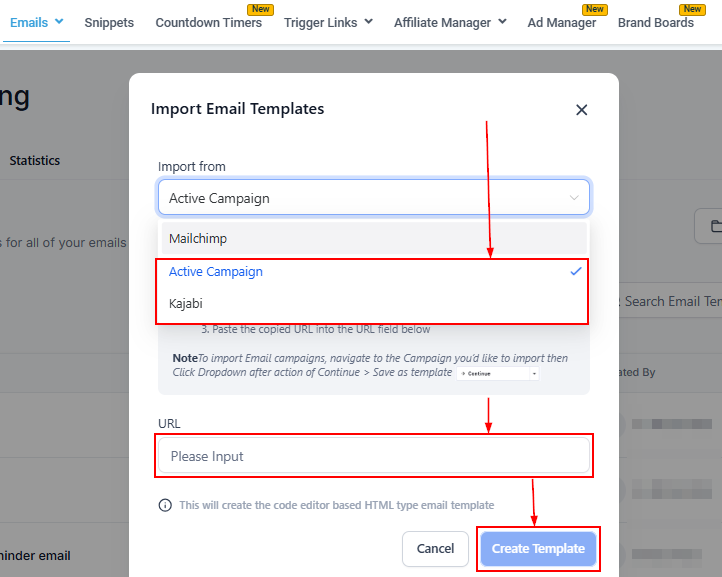Switch to Brand Boards tab
722x577 pixels.
tap(655, 22)
